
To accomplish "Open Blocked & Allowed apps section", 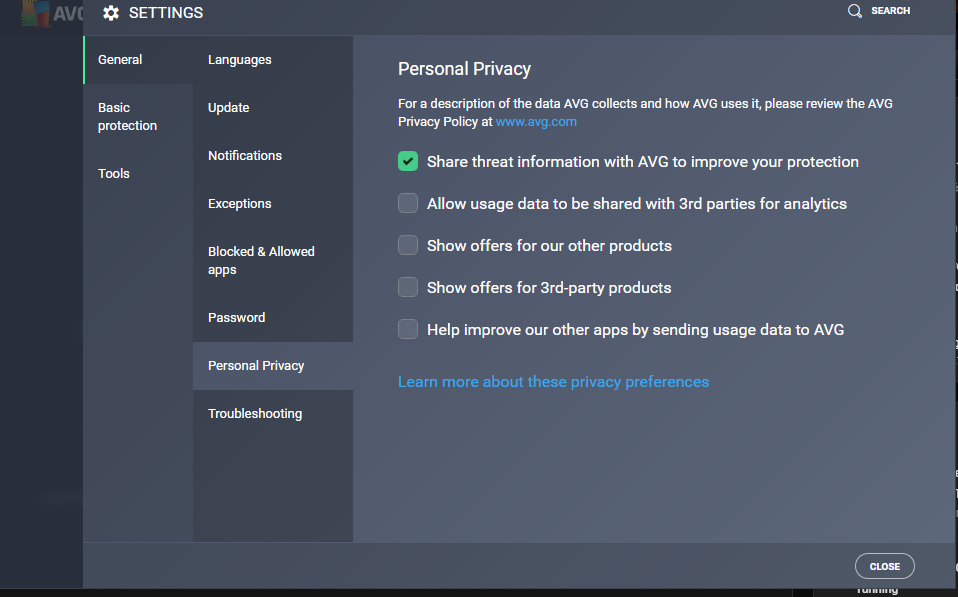I will click(x=261, y=261).
